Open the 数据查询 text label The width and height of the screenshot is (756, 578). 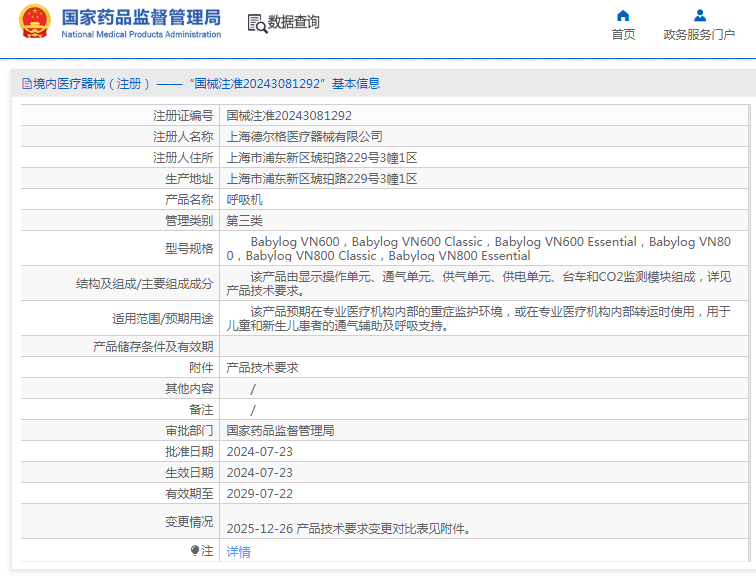click(294, 22)
